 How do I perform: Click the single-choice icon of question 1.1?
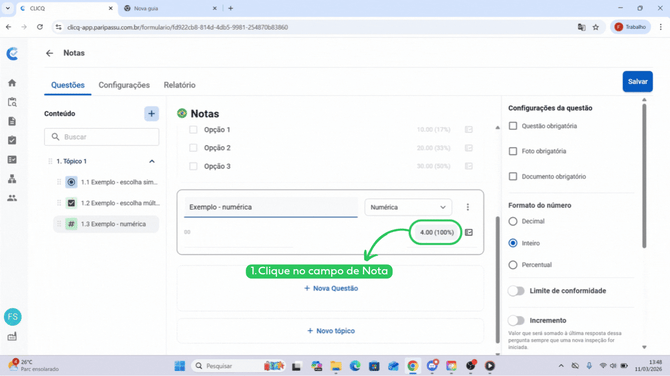pyautogui.click(x=71, y=182)
